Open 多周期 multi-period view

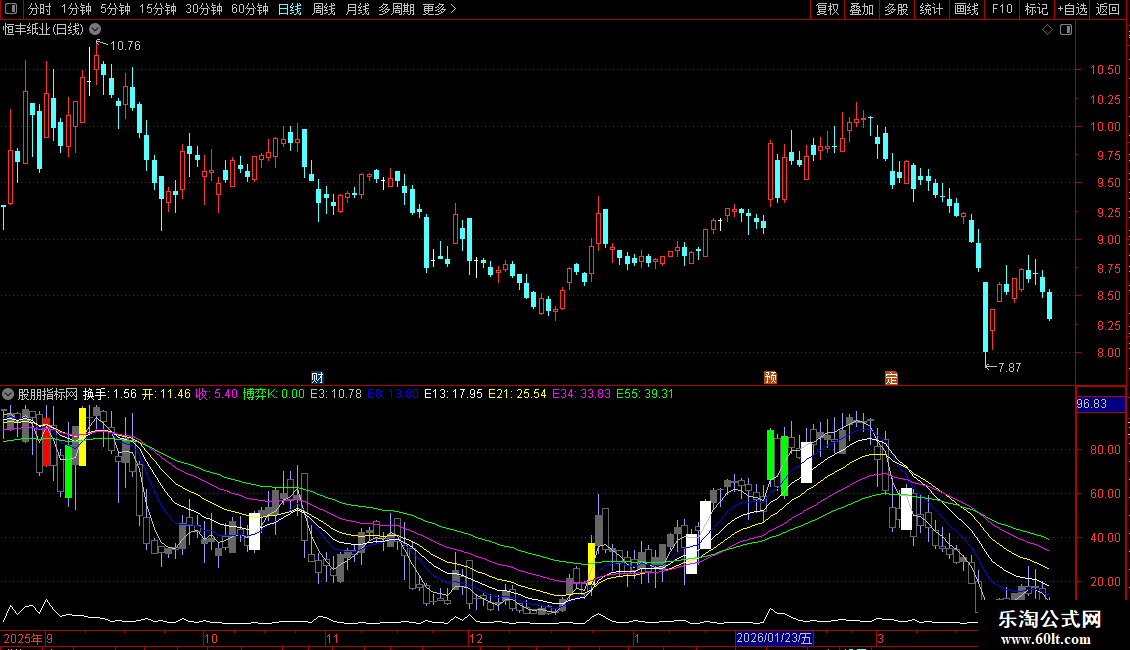(x=396, y=9)
